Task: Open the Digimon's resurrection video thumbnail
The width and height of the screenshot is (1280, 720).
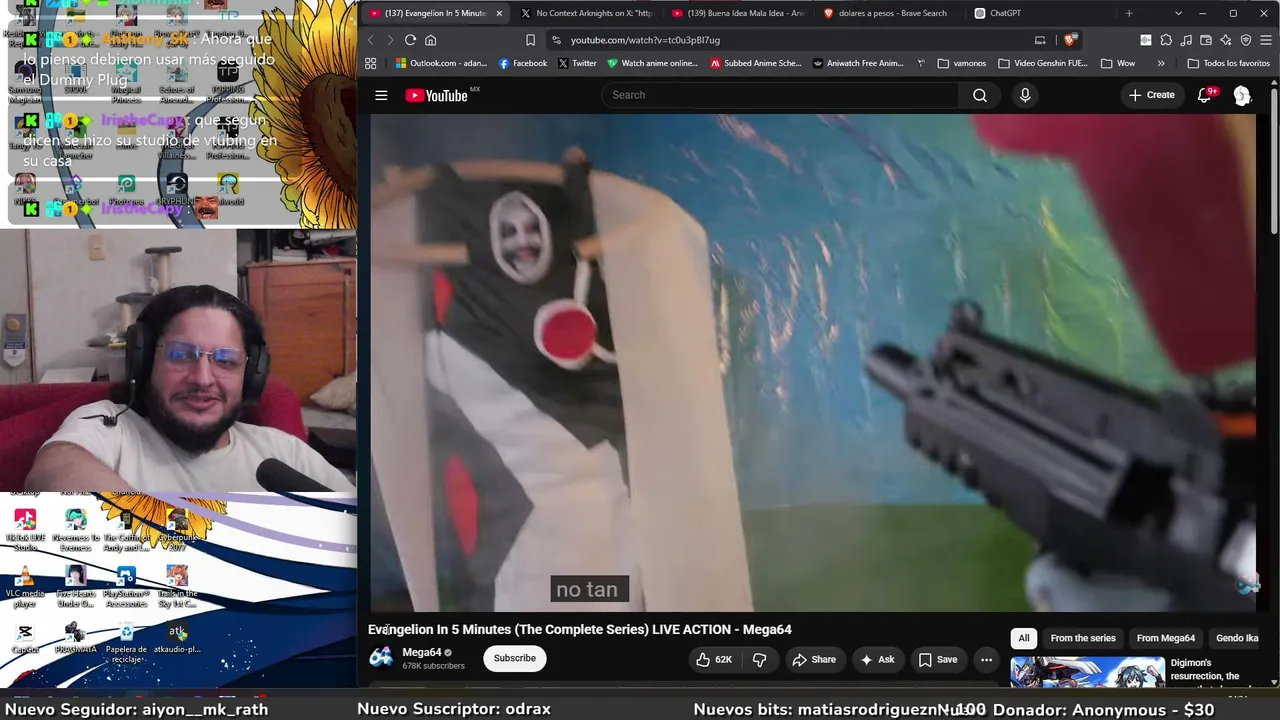Action: (1087, 672)
